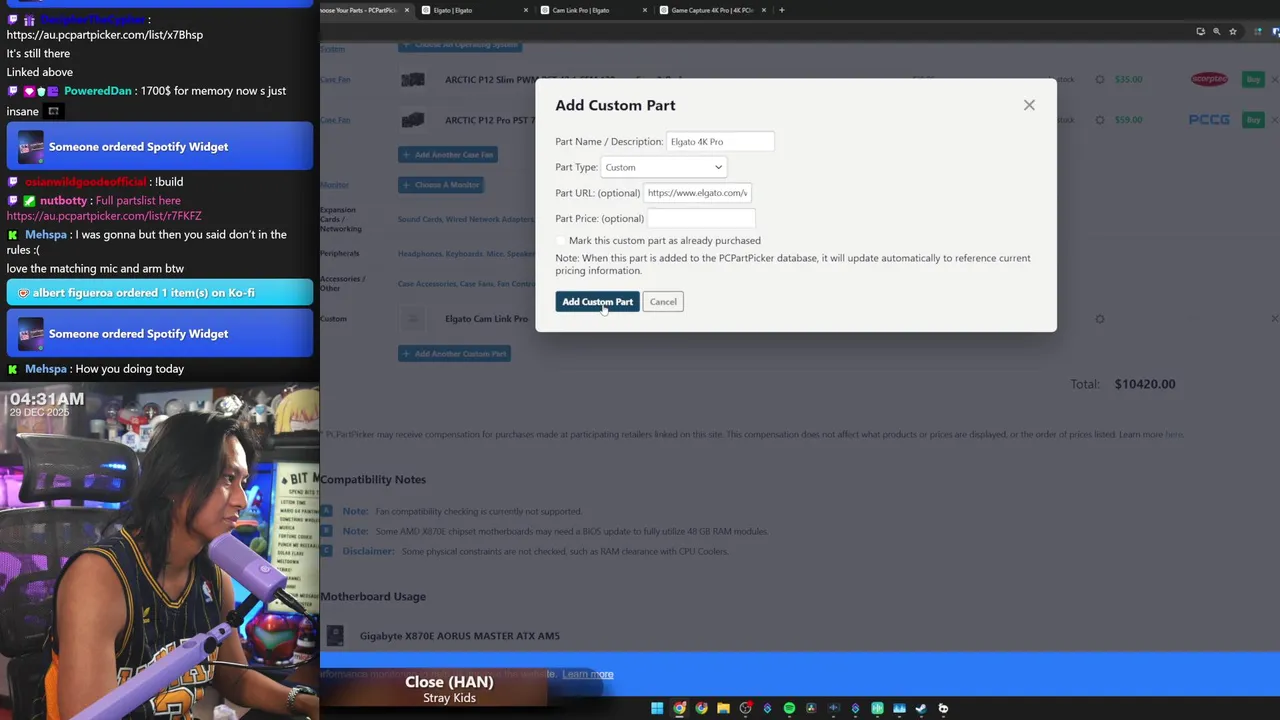Open nutbotty's pcpartpicker list link in chat
Image resolution: width=1280 pixels, height=720 pixels.
[104, 216]
